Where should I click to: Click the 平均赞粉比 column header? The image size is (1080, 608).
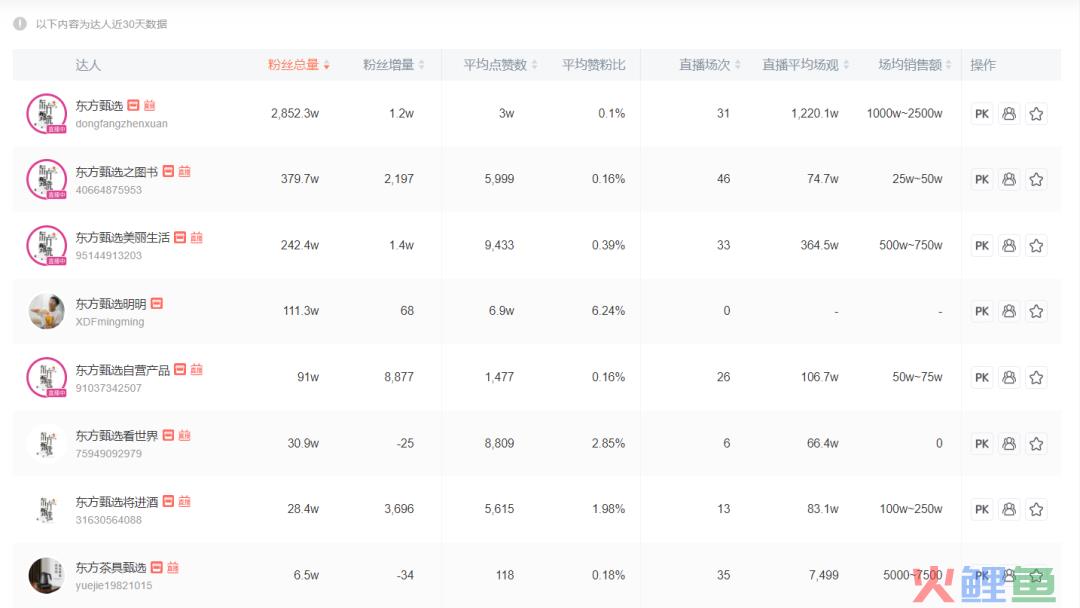coord(594,65)
